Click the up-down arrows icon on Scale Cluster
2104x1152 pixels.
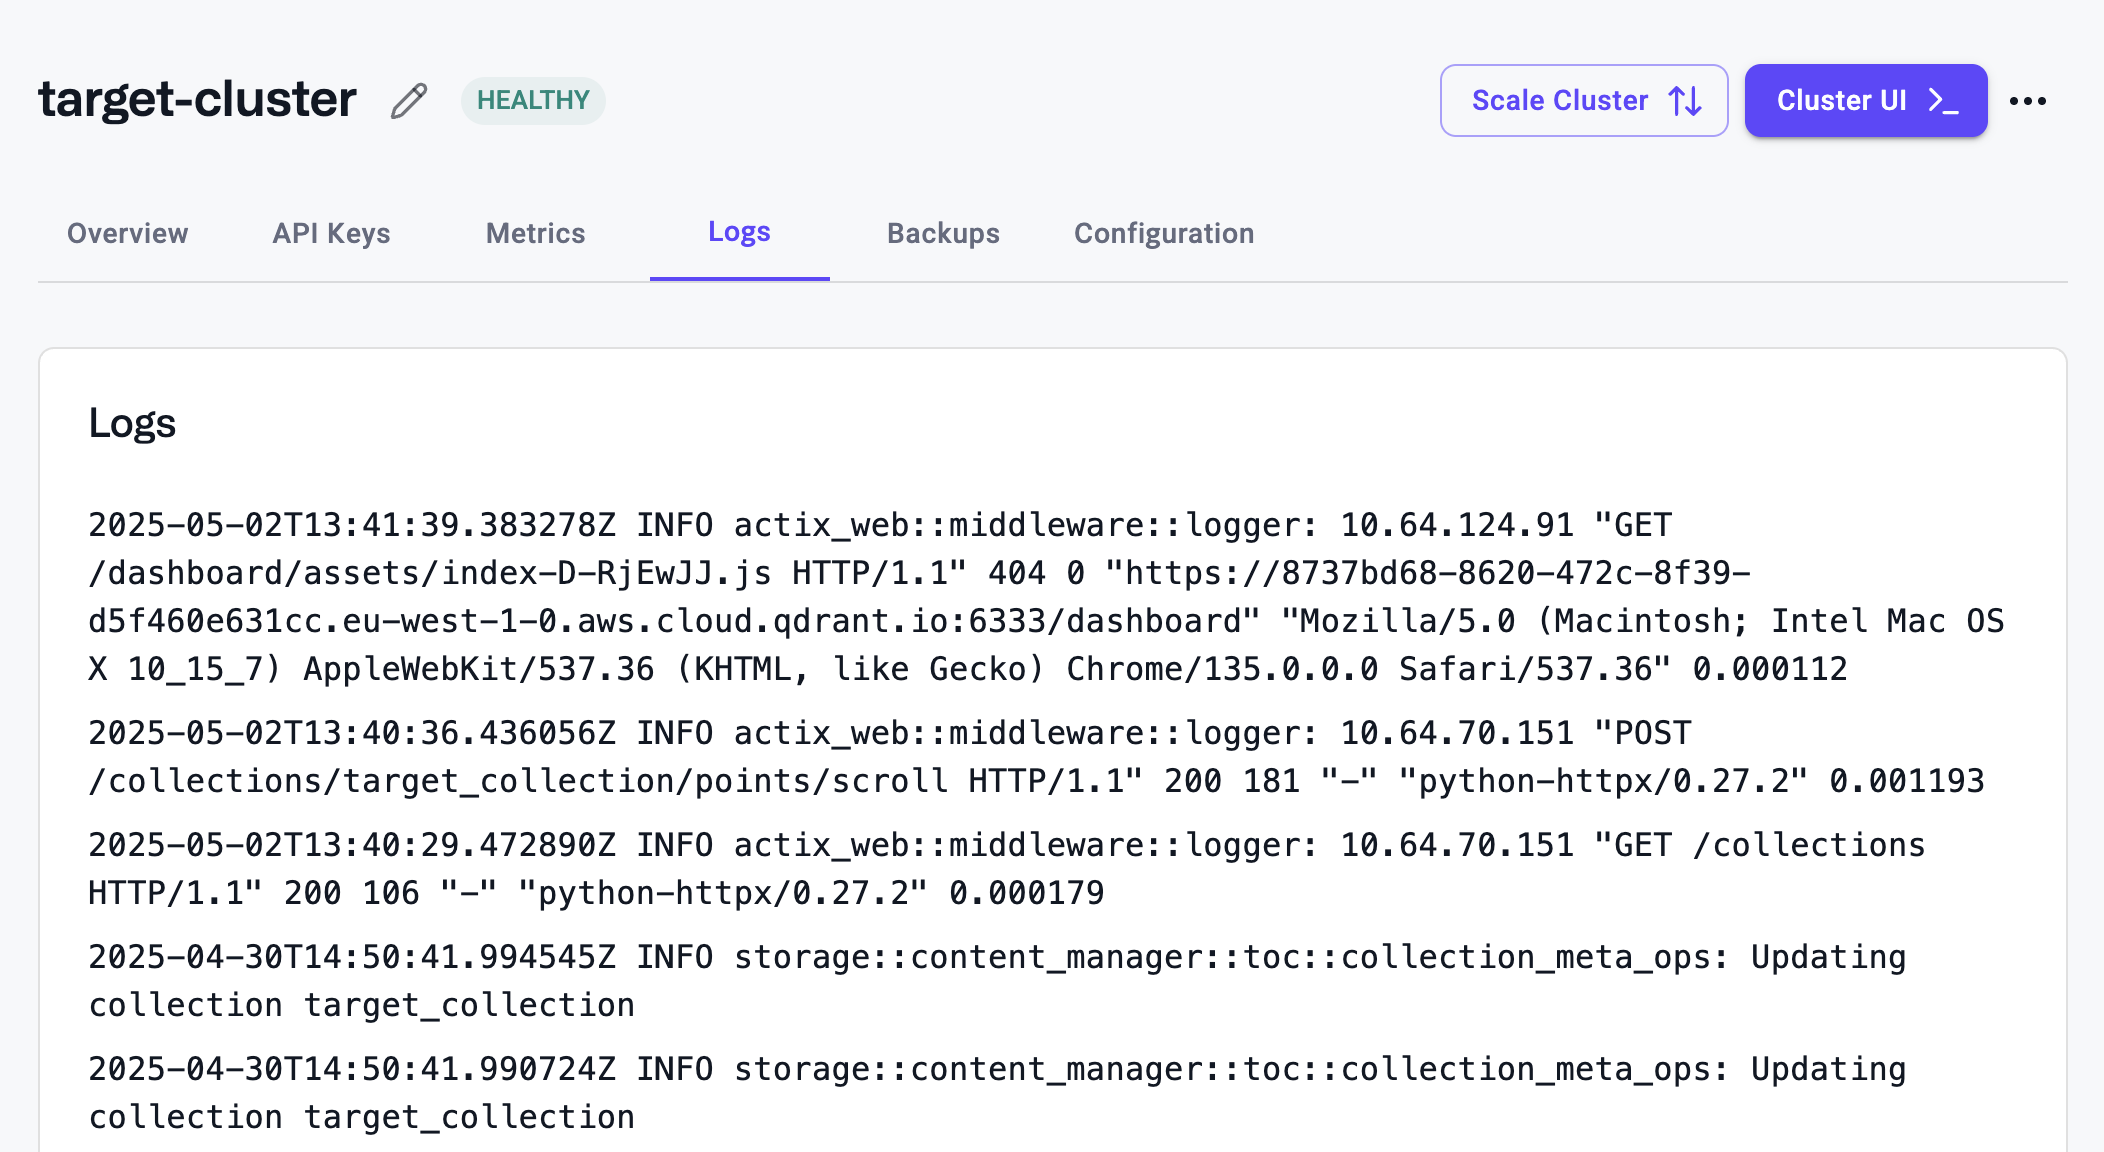click(x=1685, y=100)
